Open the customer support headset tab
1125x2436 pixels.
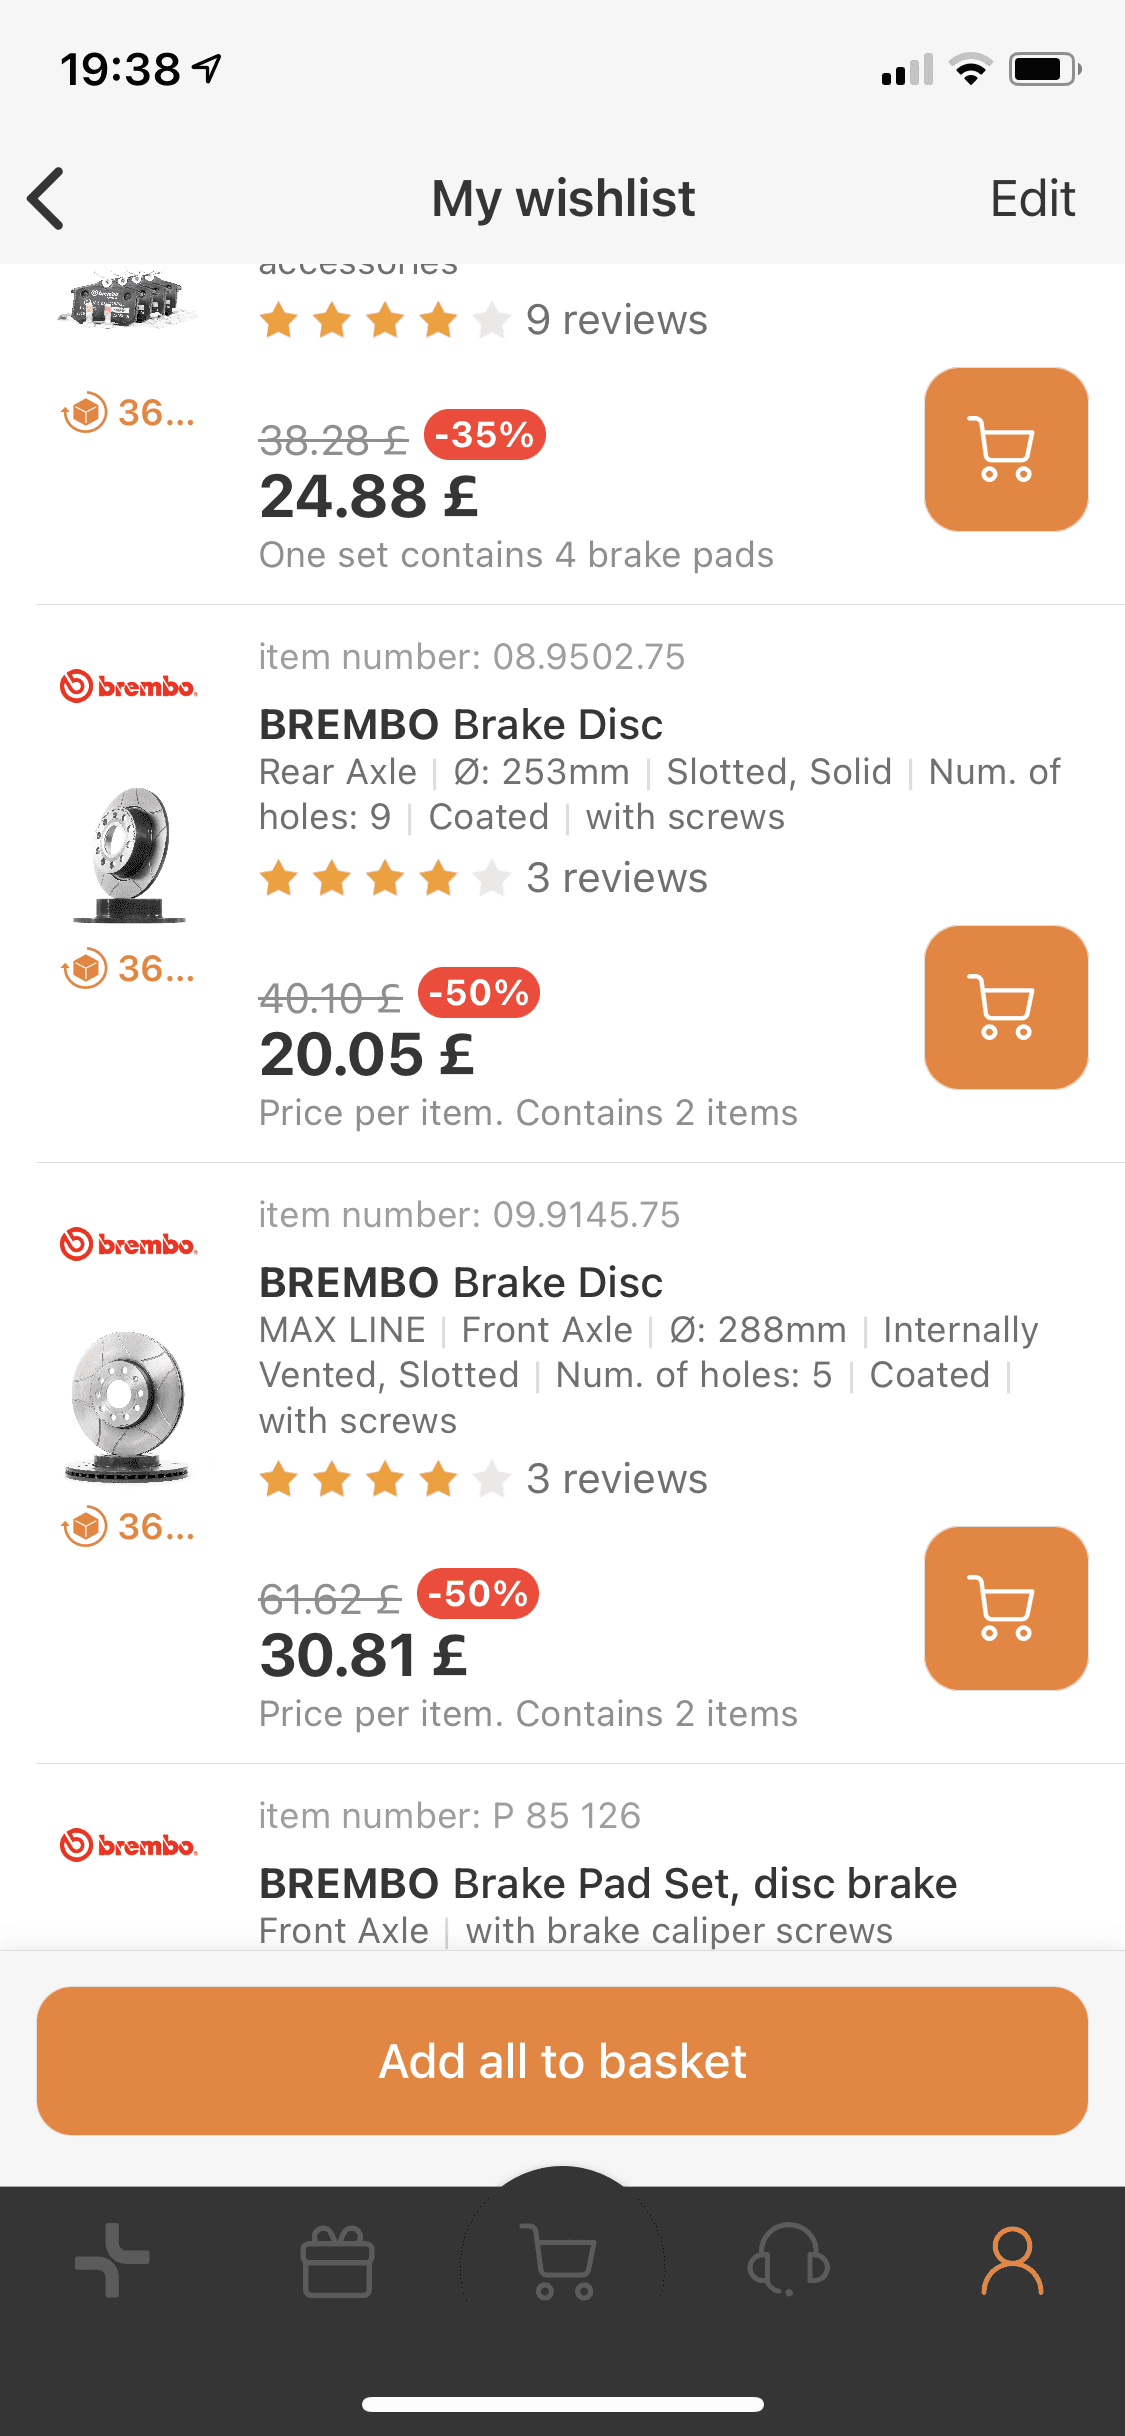pyautogui.click(x=788, y=2260)
